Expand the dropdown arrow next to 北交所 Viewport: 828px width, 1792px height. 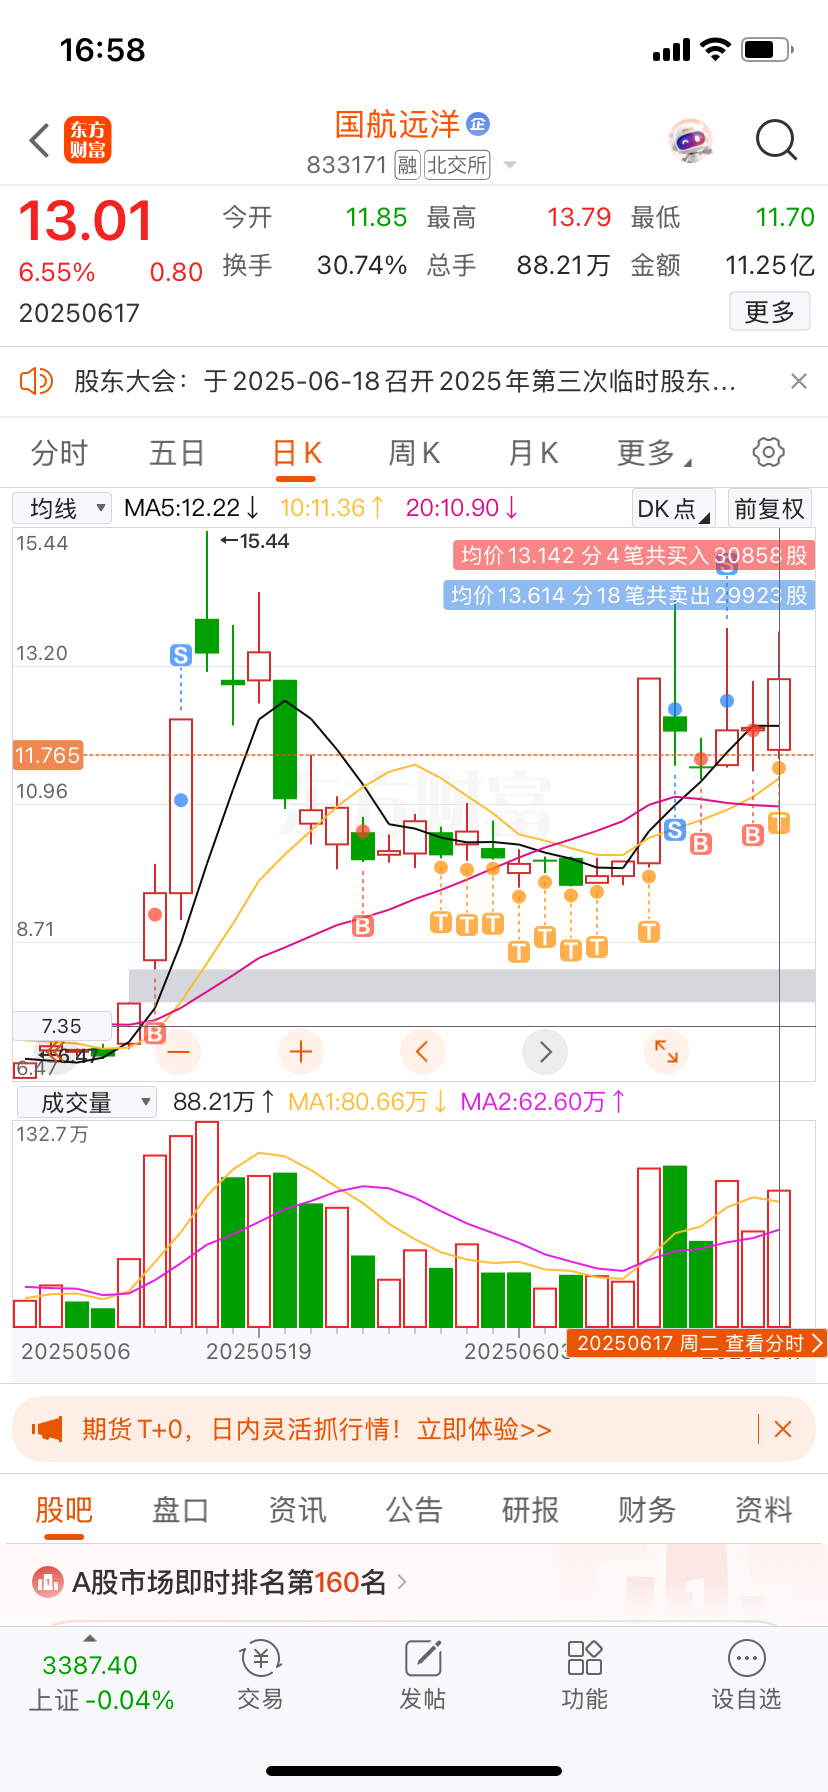510,165
